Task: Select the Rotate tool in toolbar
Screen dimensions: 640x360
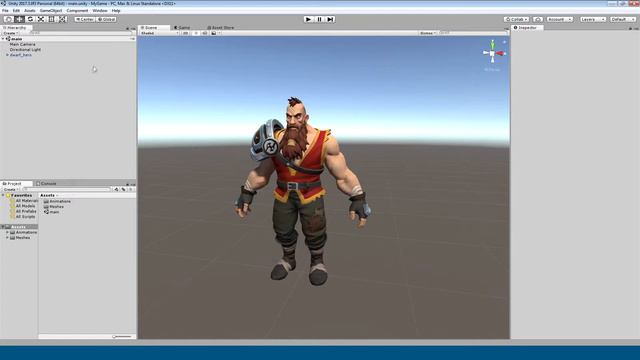Action: (30, 19)
